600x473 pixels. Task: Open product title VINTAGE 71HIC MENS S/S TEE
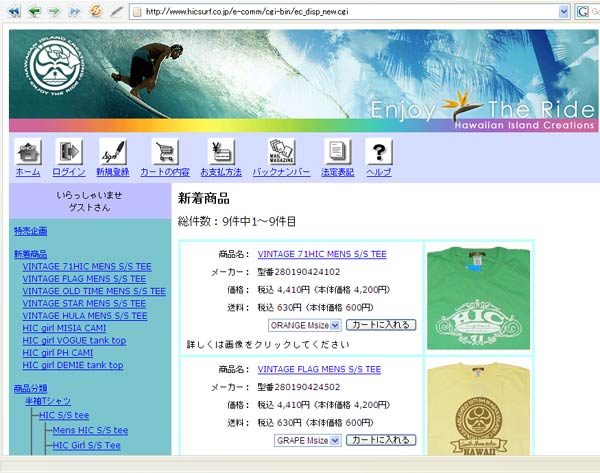point(322,254)
